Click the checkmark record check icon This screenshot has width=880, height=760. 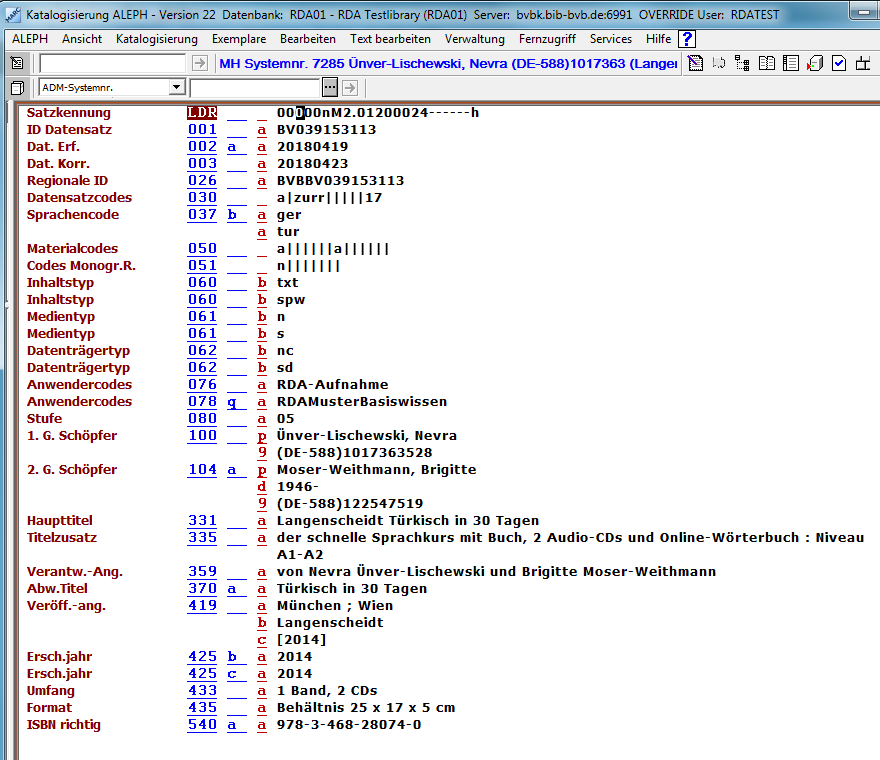(x=839, y=64)
